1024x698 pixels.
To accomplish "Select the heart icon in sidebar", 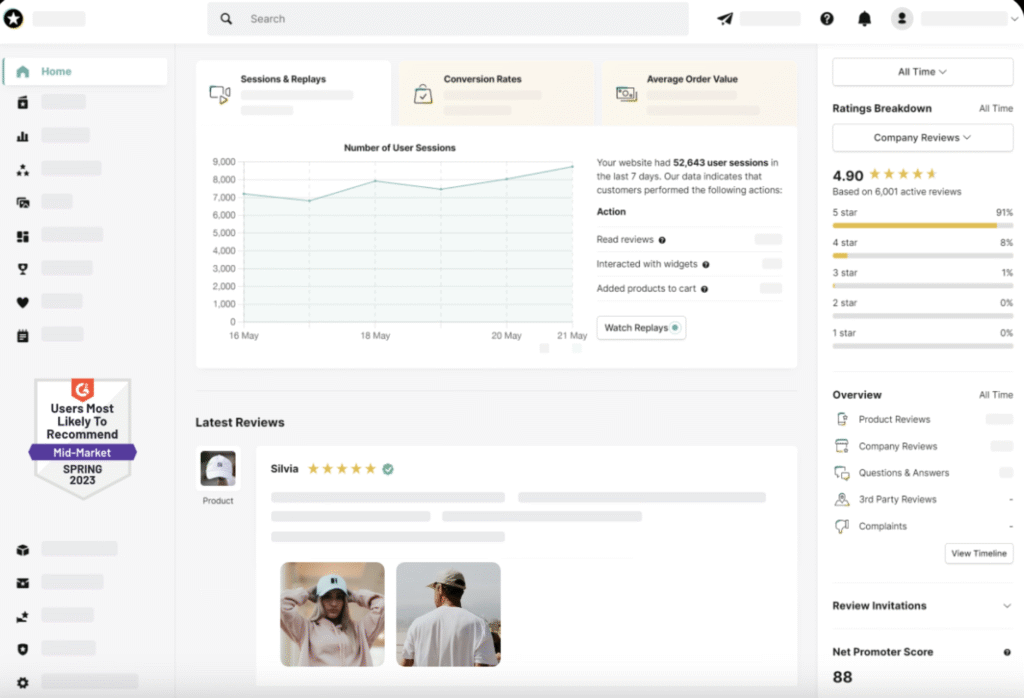I will coord(23,302).
